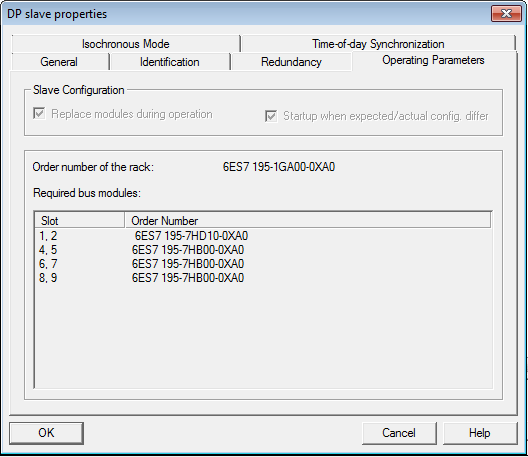The image size is (528, 457).
Task: Toggle Replace modules during operation checkbox
Action: (39, 113)
